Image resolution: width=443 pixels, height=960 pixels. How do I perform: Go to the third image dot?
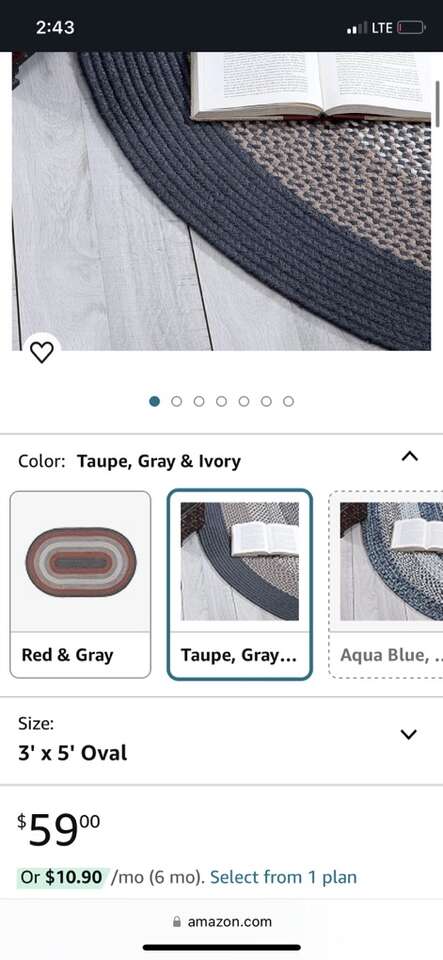coord(199,401)
